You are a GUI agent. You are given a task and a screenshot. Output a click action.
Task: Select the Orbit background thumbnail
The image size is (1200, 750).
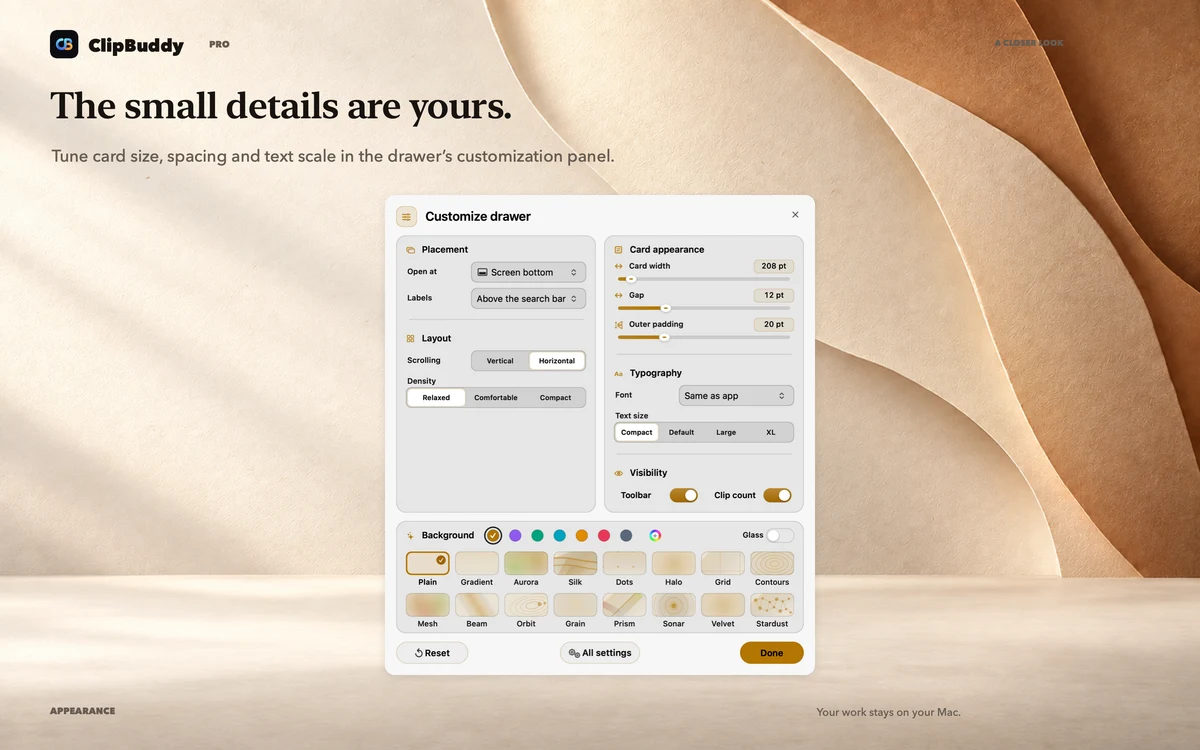(x=526, y=605)
